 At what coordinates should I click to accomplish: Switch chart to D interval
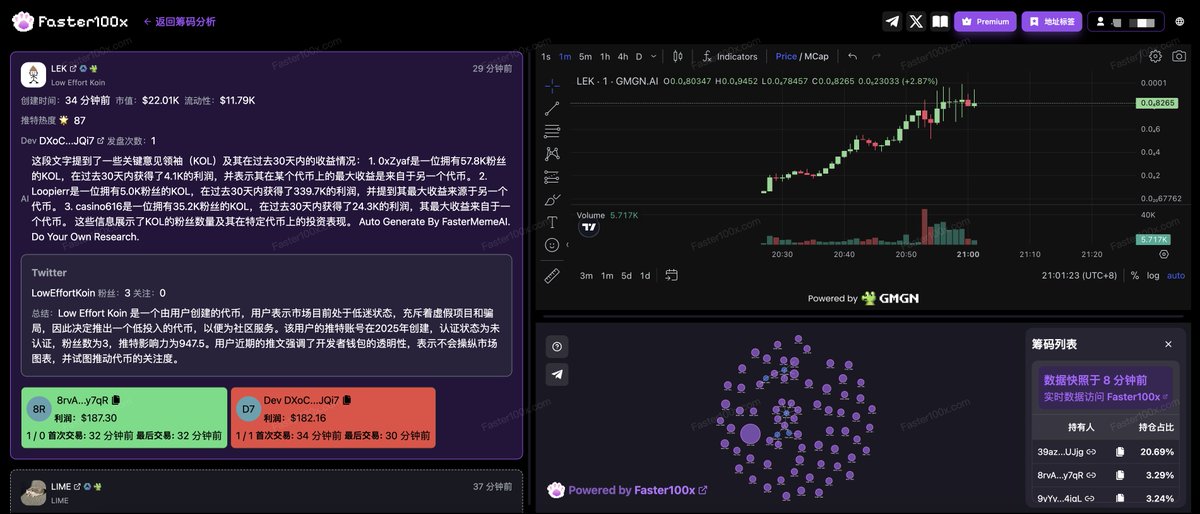pos(640,57)
